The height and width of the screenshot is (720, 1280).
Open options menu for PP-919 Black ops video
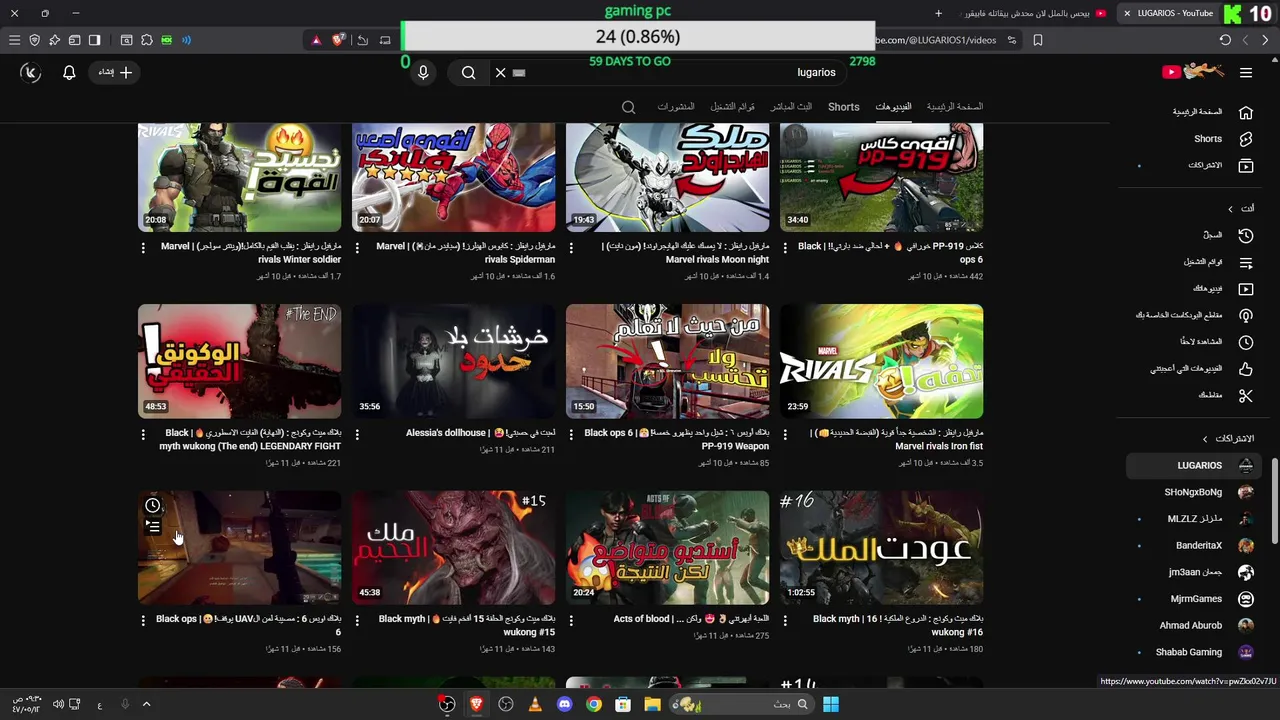coord(785,247)
